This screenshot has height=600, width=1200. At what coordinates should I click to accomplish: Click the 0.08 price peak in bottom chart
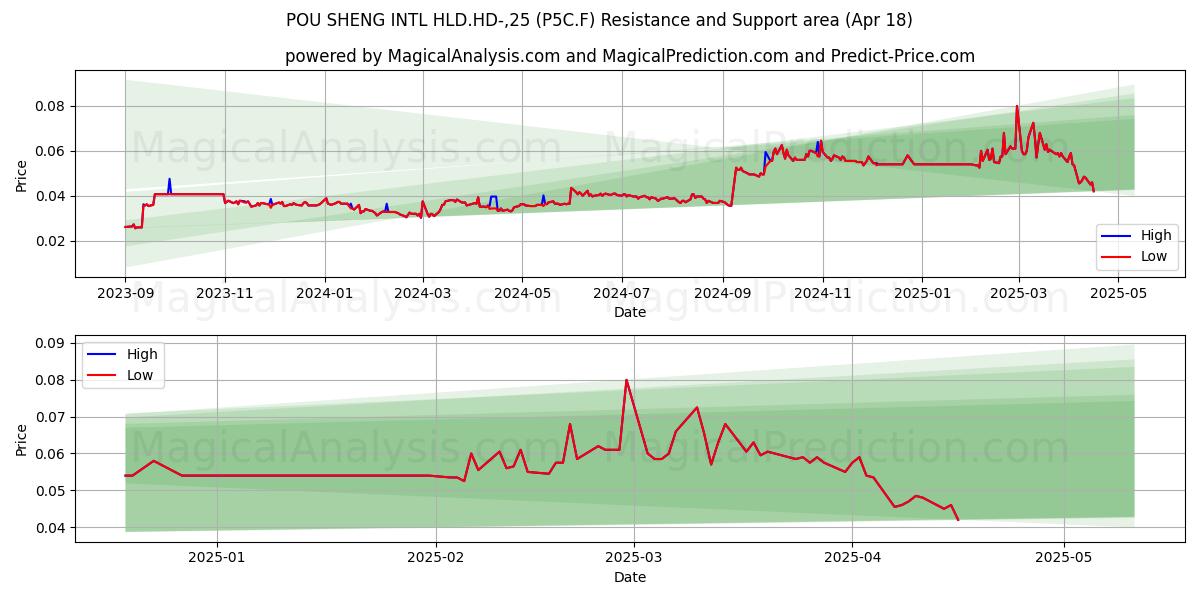point(627,380)
